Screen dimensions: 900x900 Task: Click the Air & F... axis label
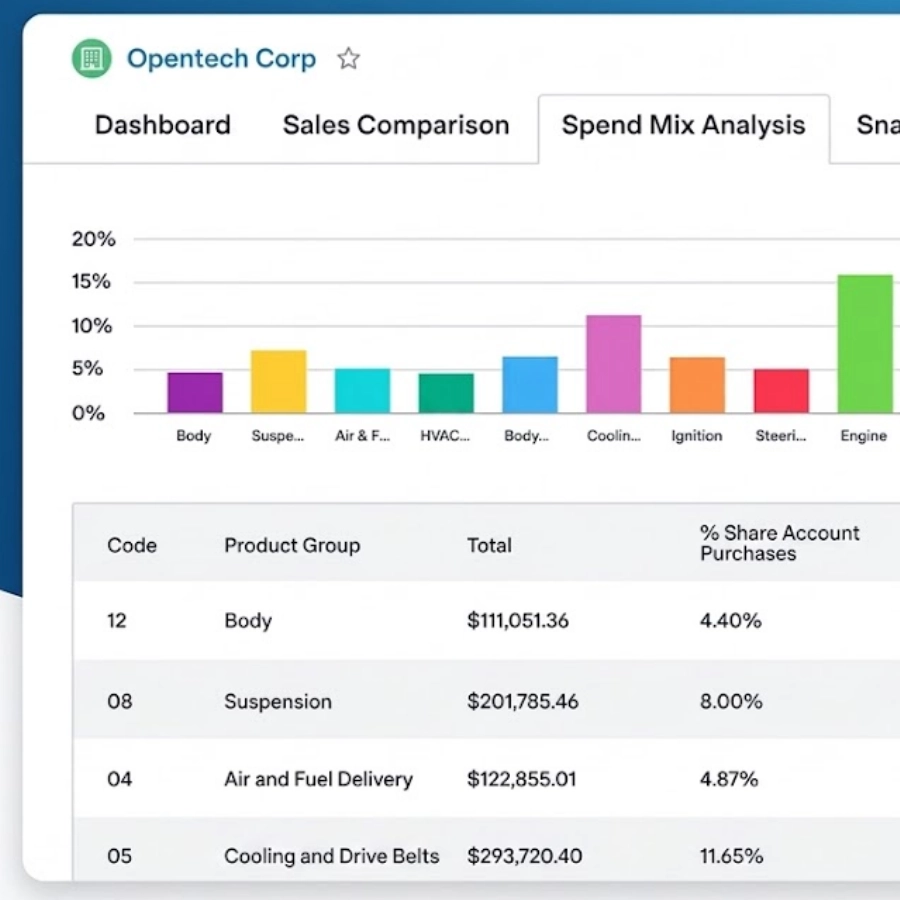[x=363, y=436]
